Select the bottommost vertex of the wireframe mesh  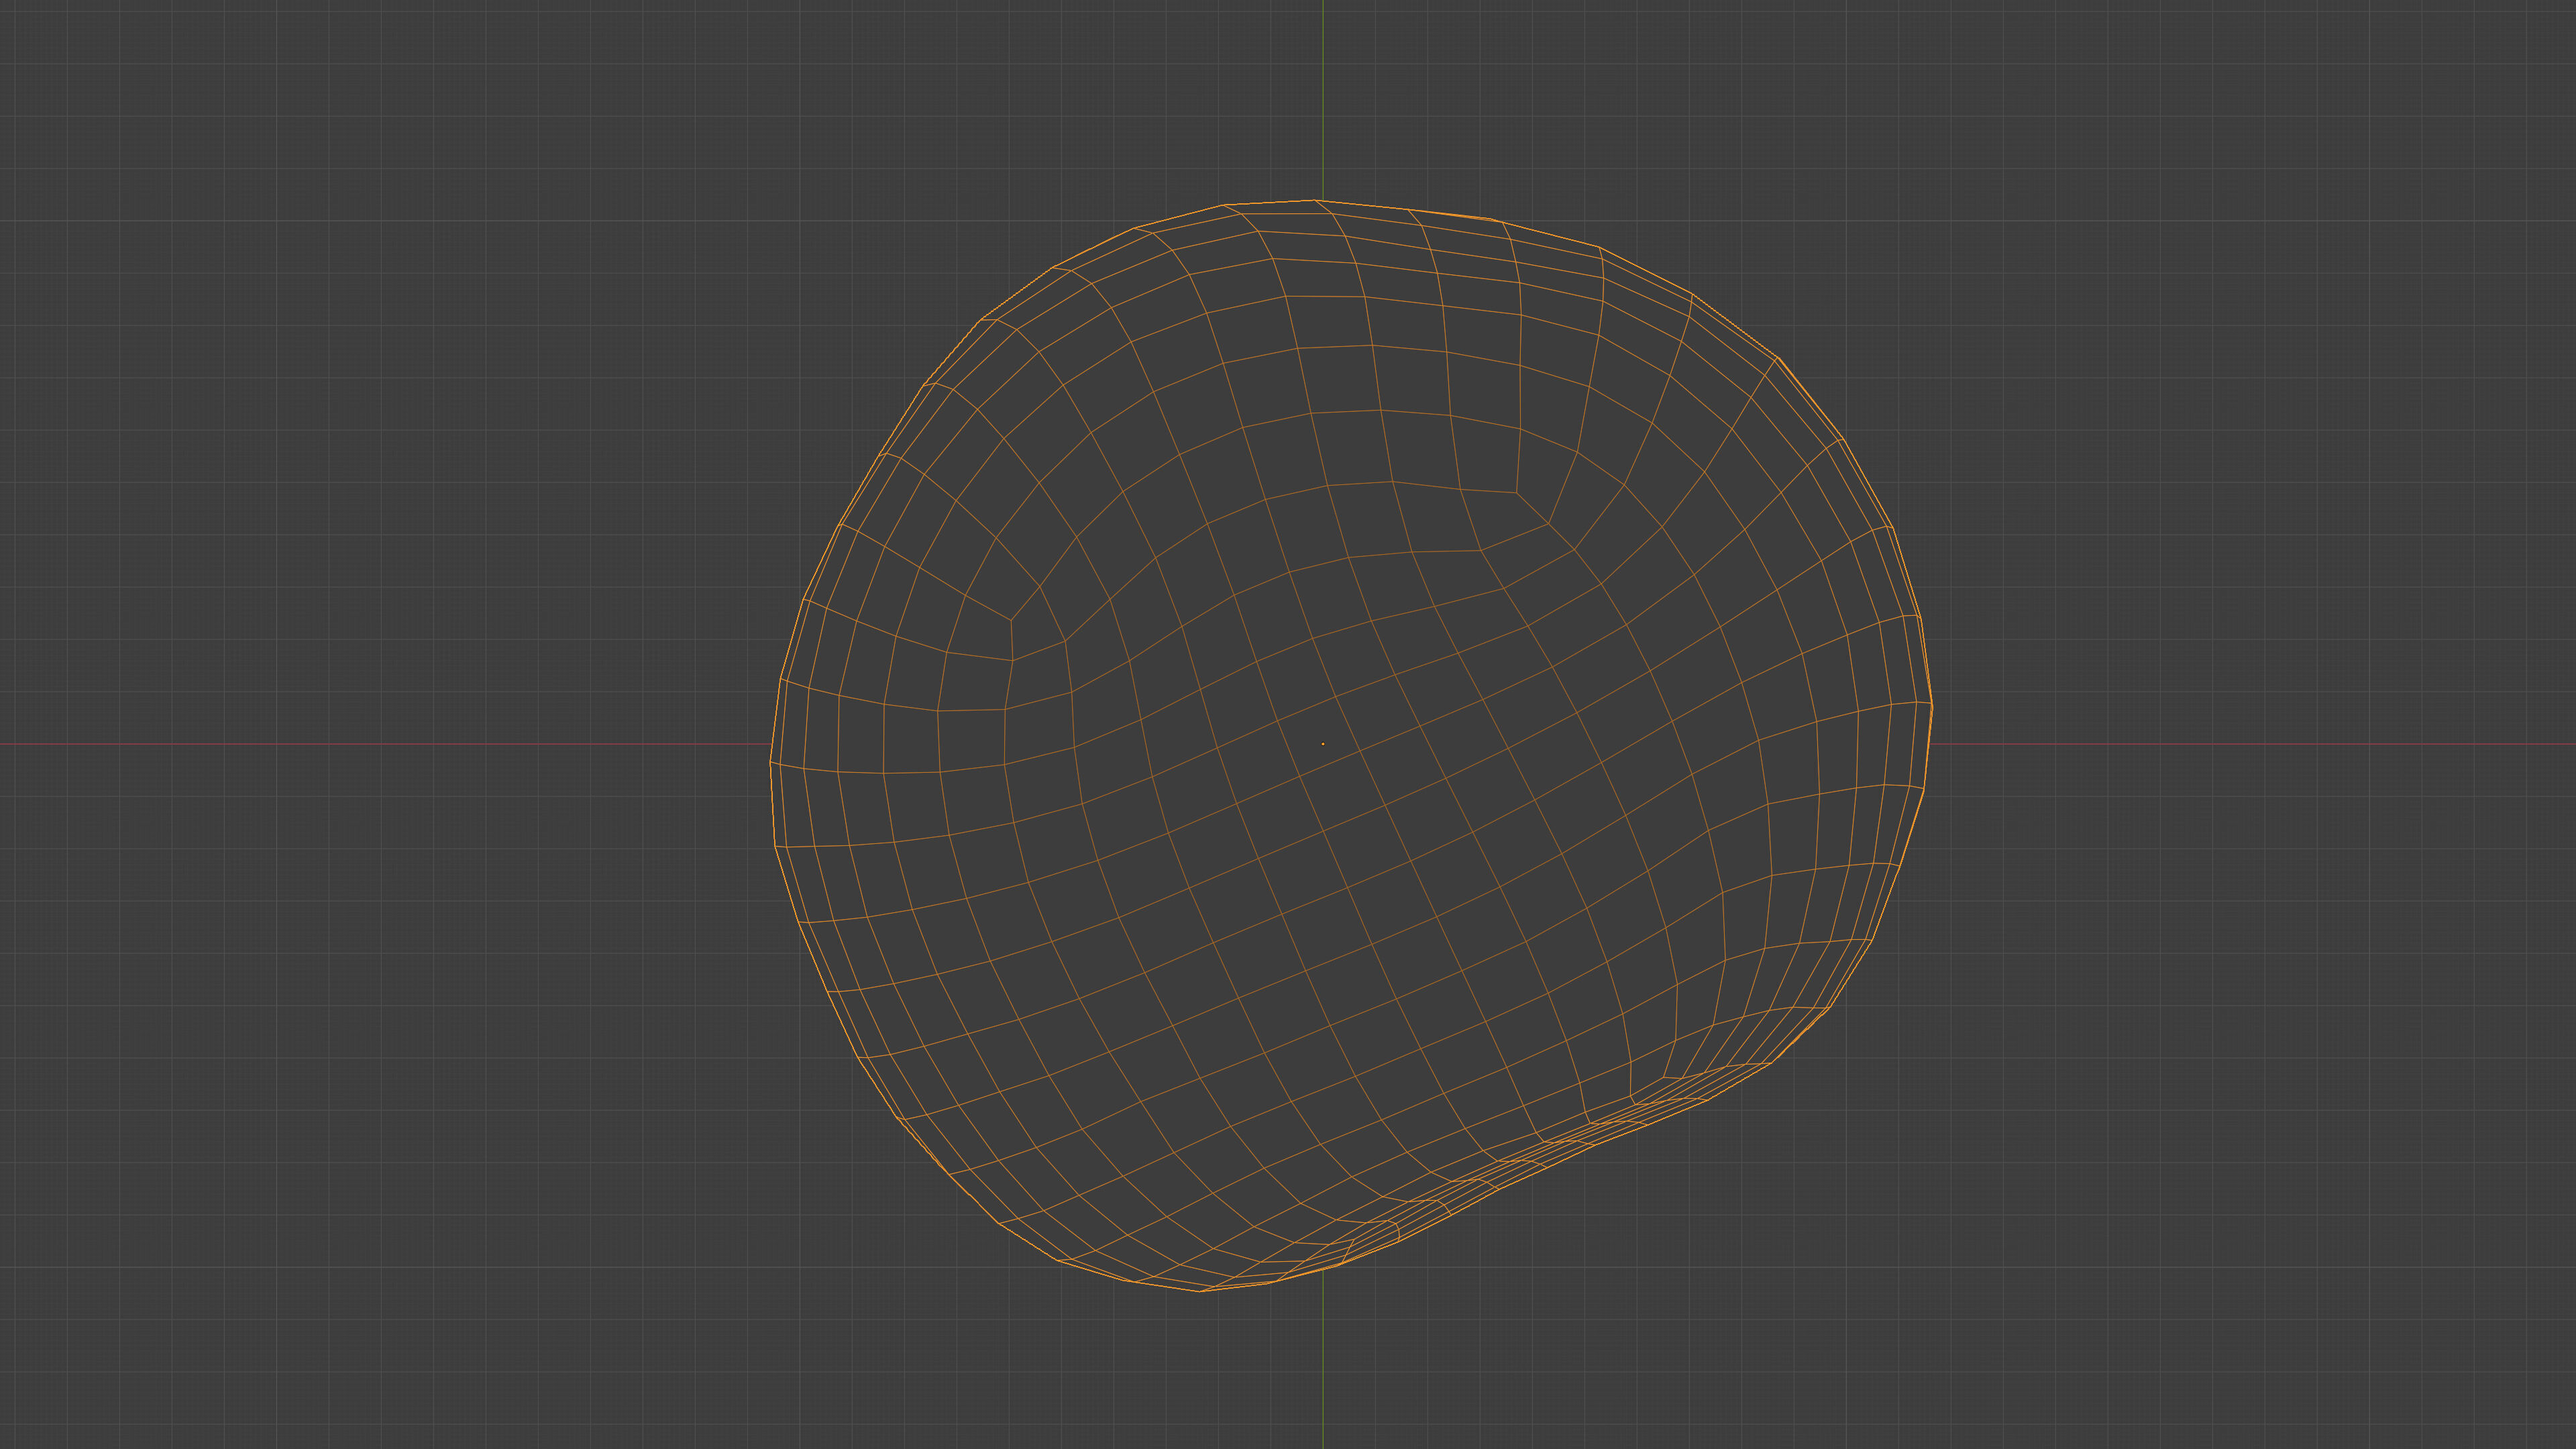click(1201, 1291)
